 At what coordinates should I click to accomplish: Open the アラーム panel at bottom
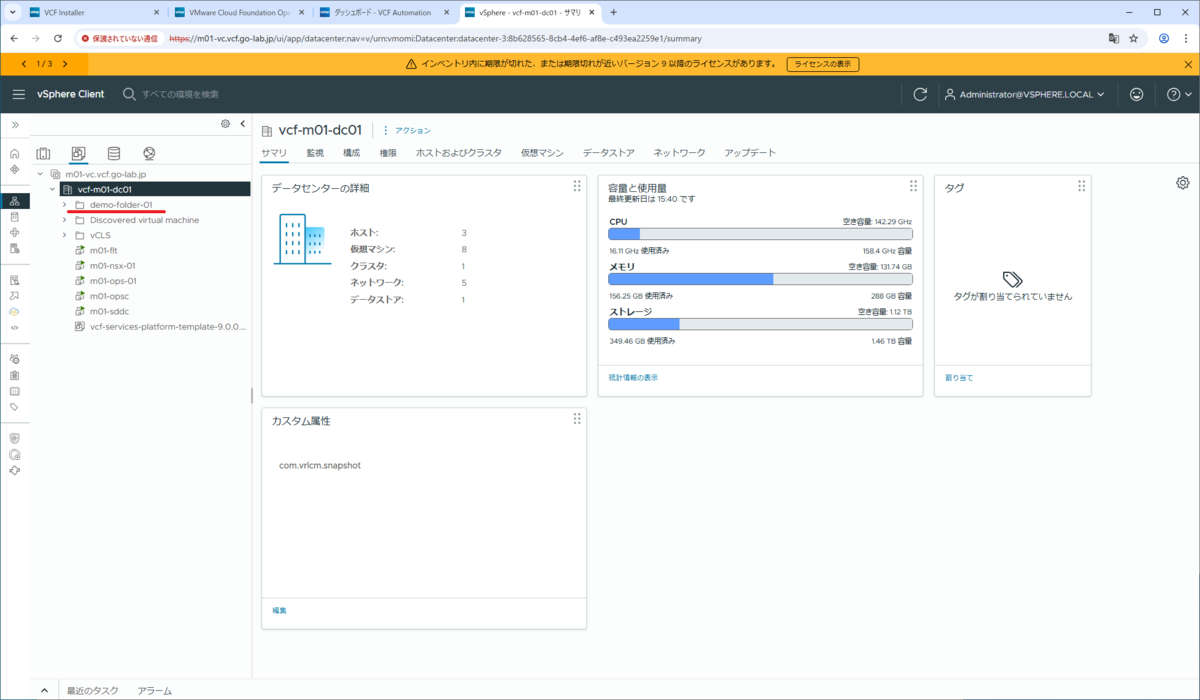[154, 691]
